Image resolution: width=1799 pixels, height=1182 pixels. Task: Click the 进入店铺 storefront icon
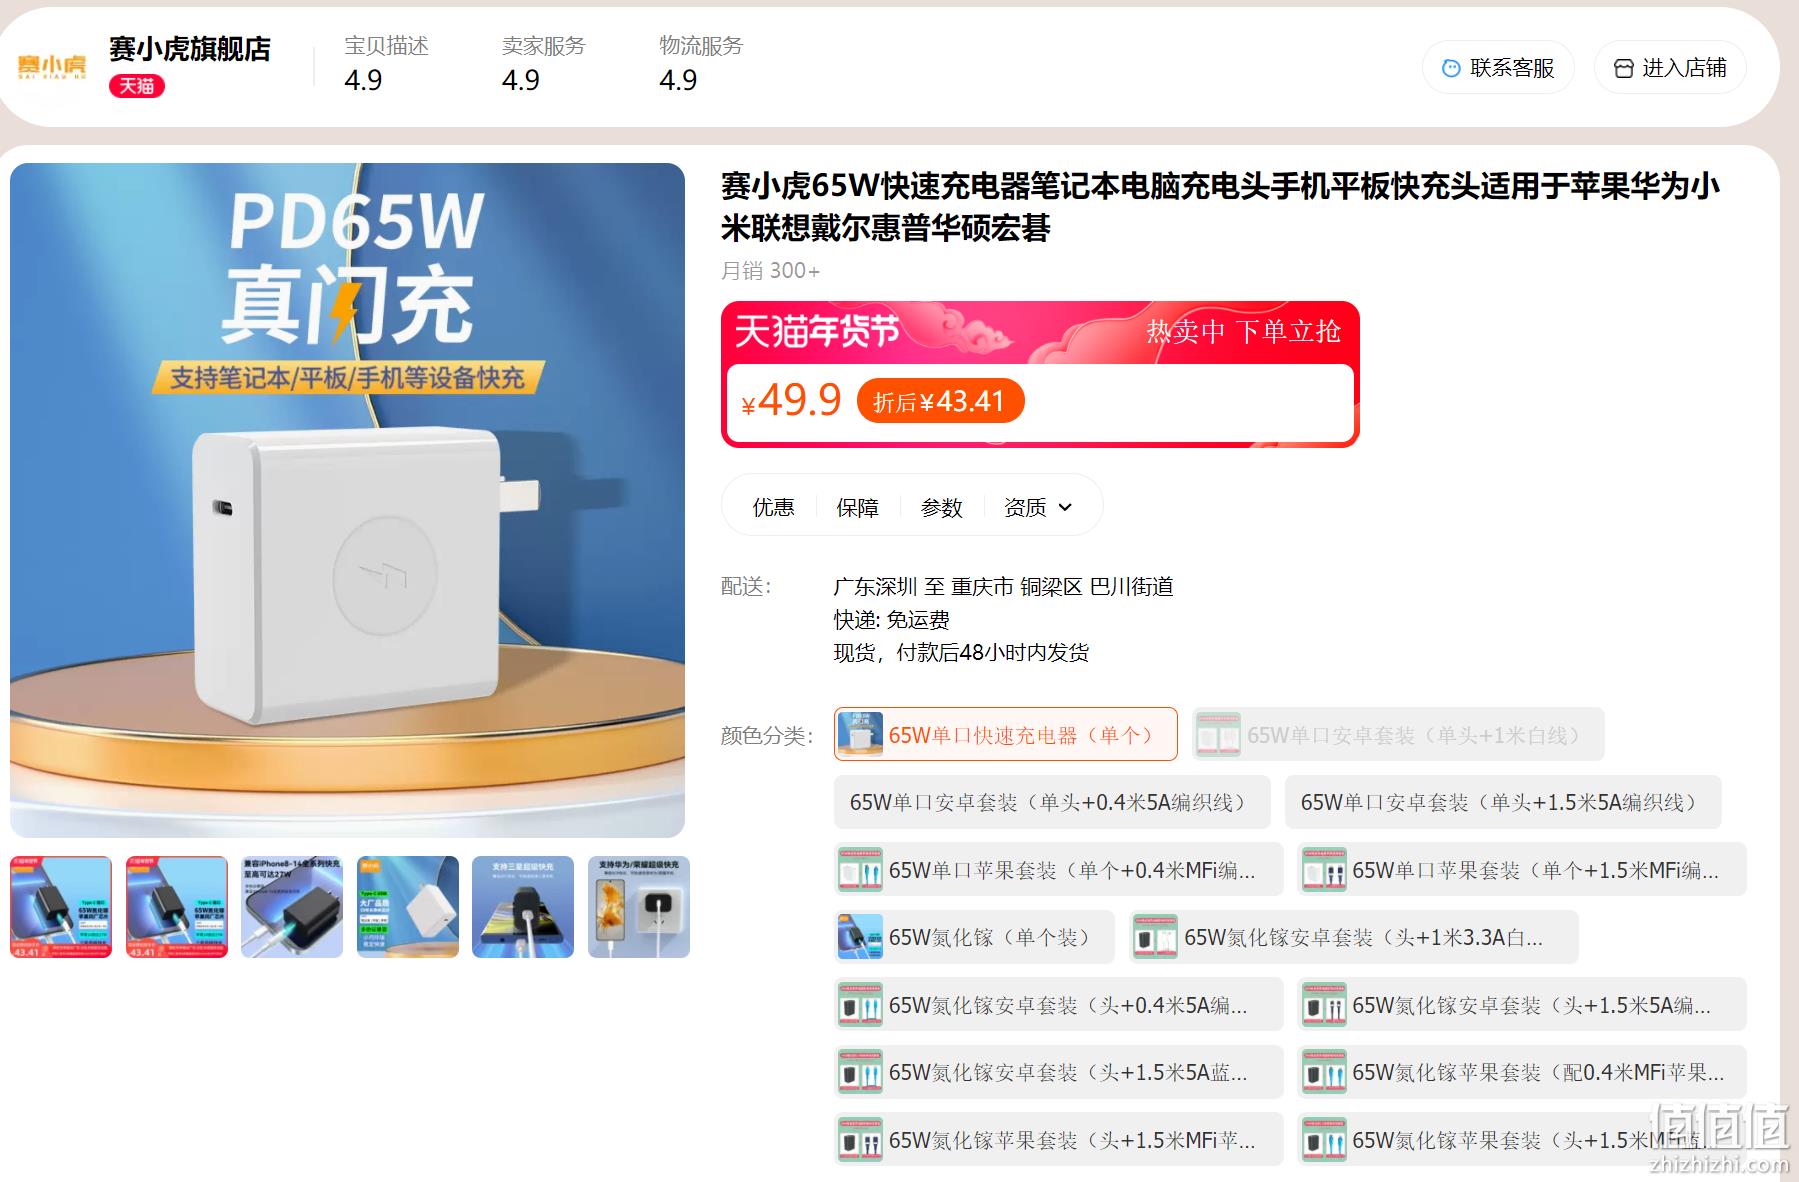(1624, 68)
